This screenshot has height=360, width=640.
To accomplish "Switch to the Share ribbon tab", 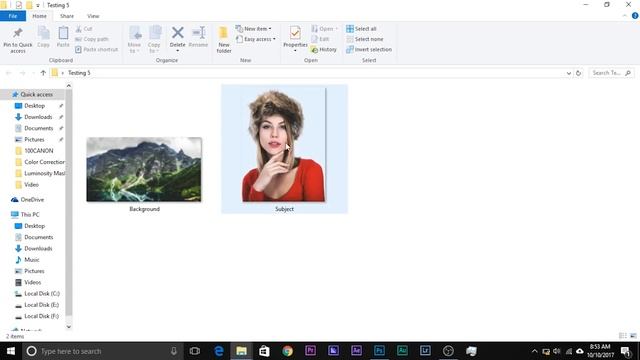I will (x=67, y=16).
